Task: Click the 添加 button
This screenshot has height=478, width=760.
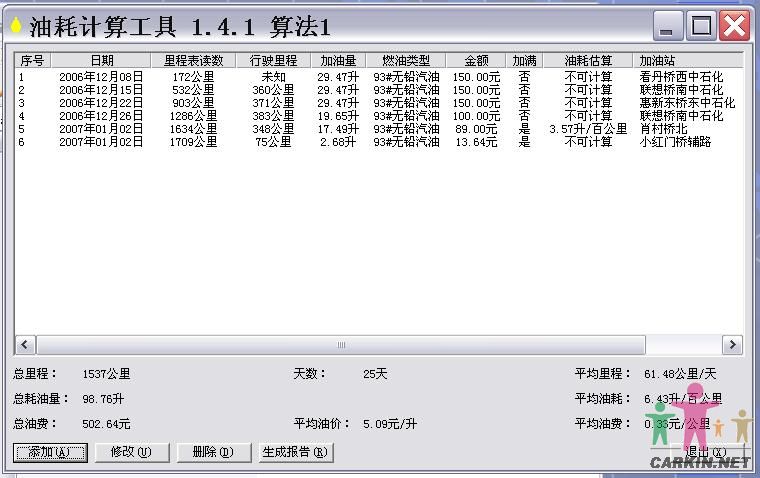Action: 49,452
